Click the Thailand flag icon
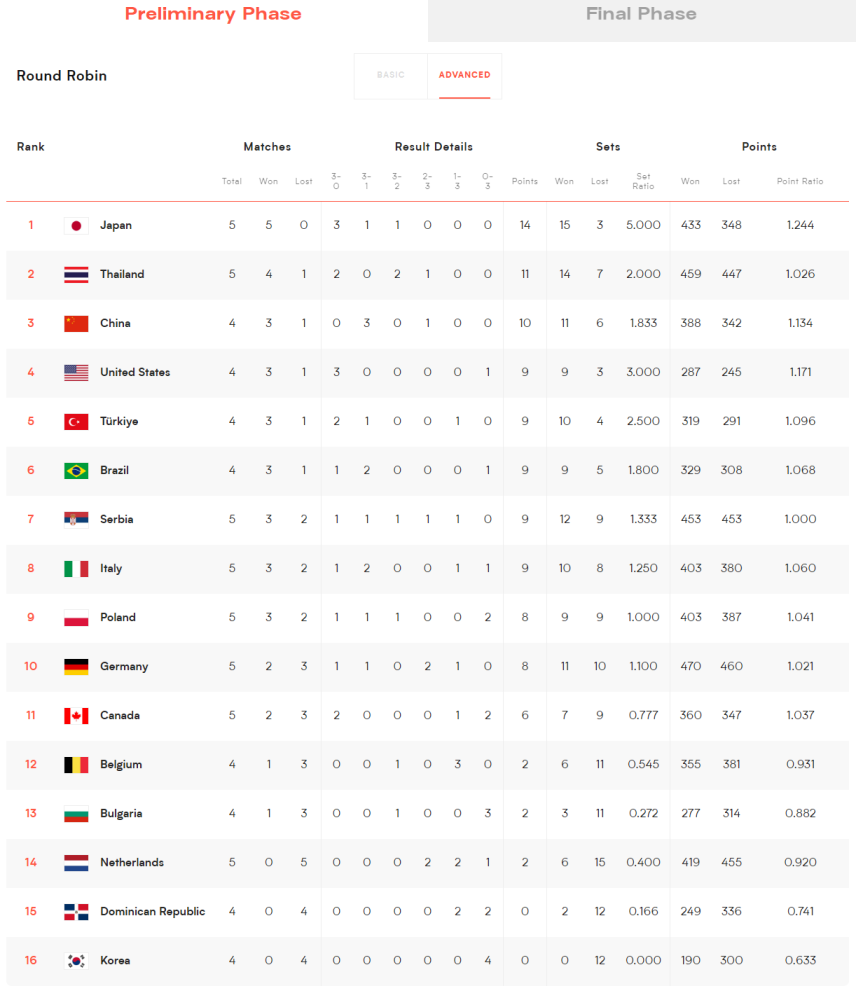856x1000 pixels. (x=76, y=274)
